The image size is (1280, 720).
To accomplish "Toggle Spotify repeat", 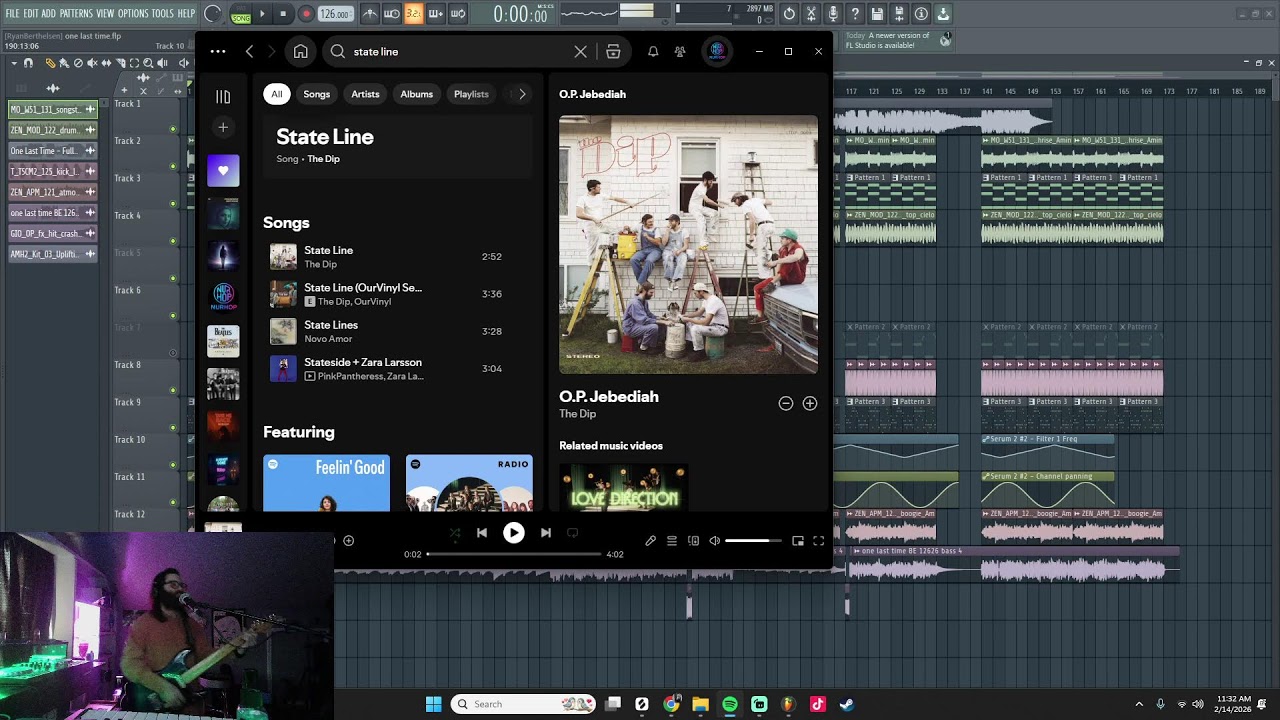I will (573, 533).
